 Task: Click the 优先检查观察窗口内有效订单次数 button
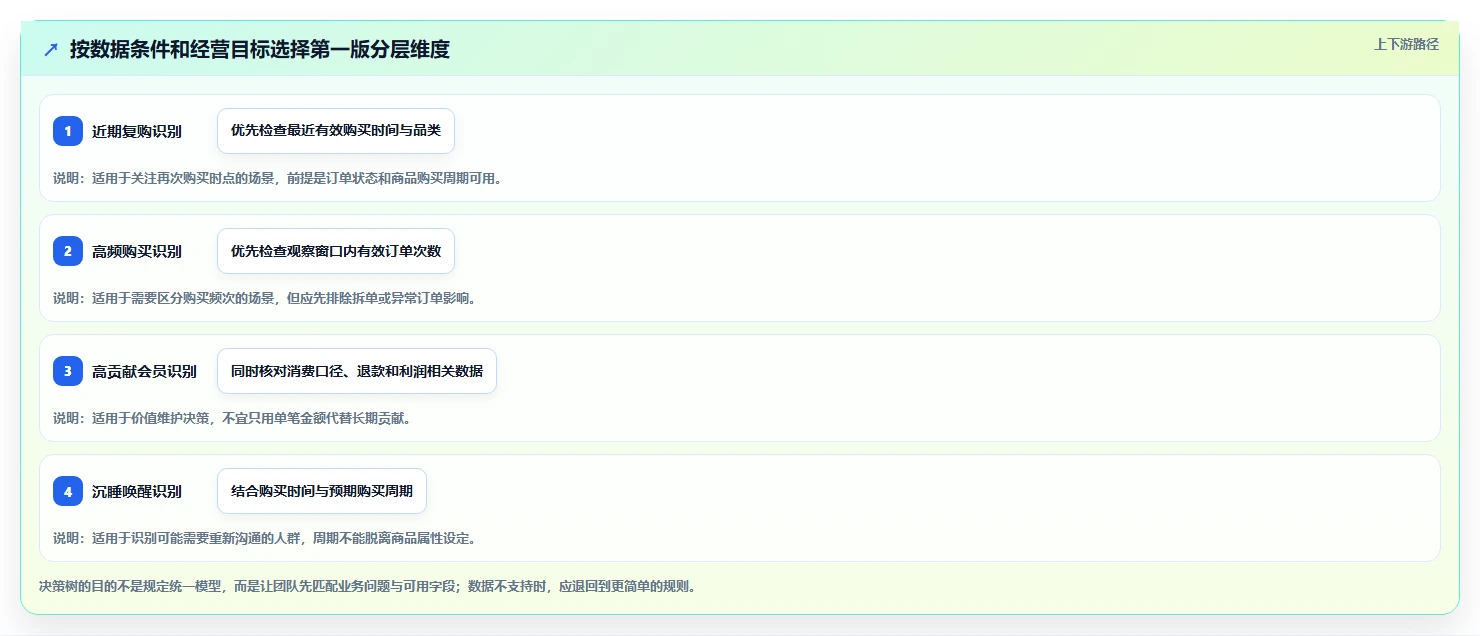[x=336, y=251]
